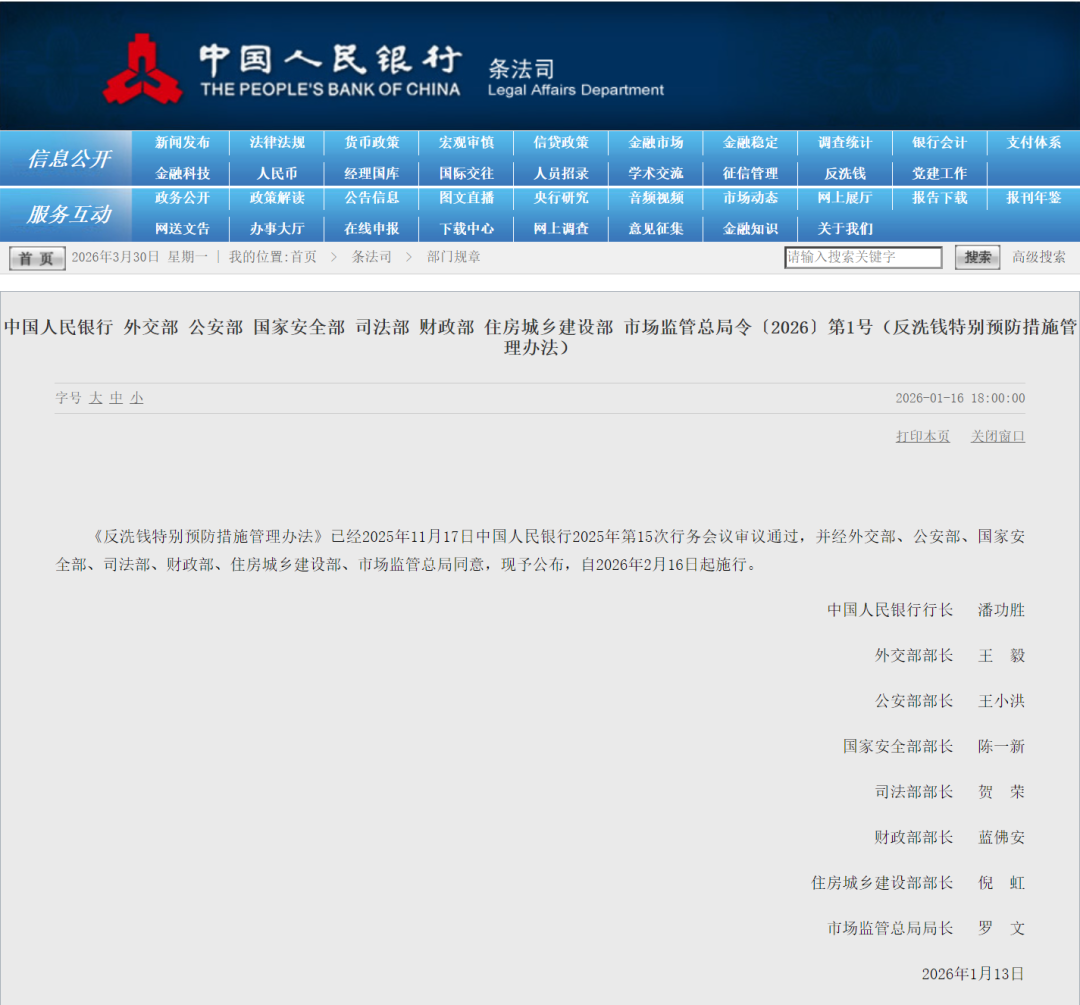This screenshot has height=1005, width=1080.
Task: Open 高级搜索 advanced search link
Action: pos(1039,257)
